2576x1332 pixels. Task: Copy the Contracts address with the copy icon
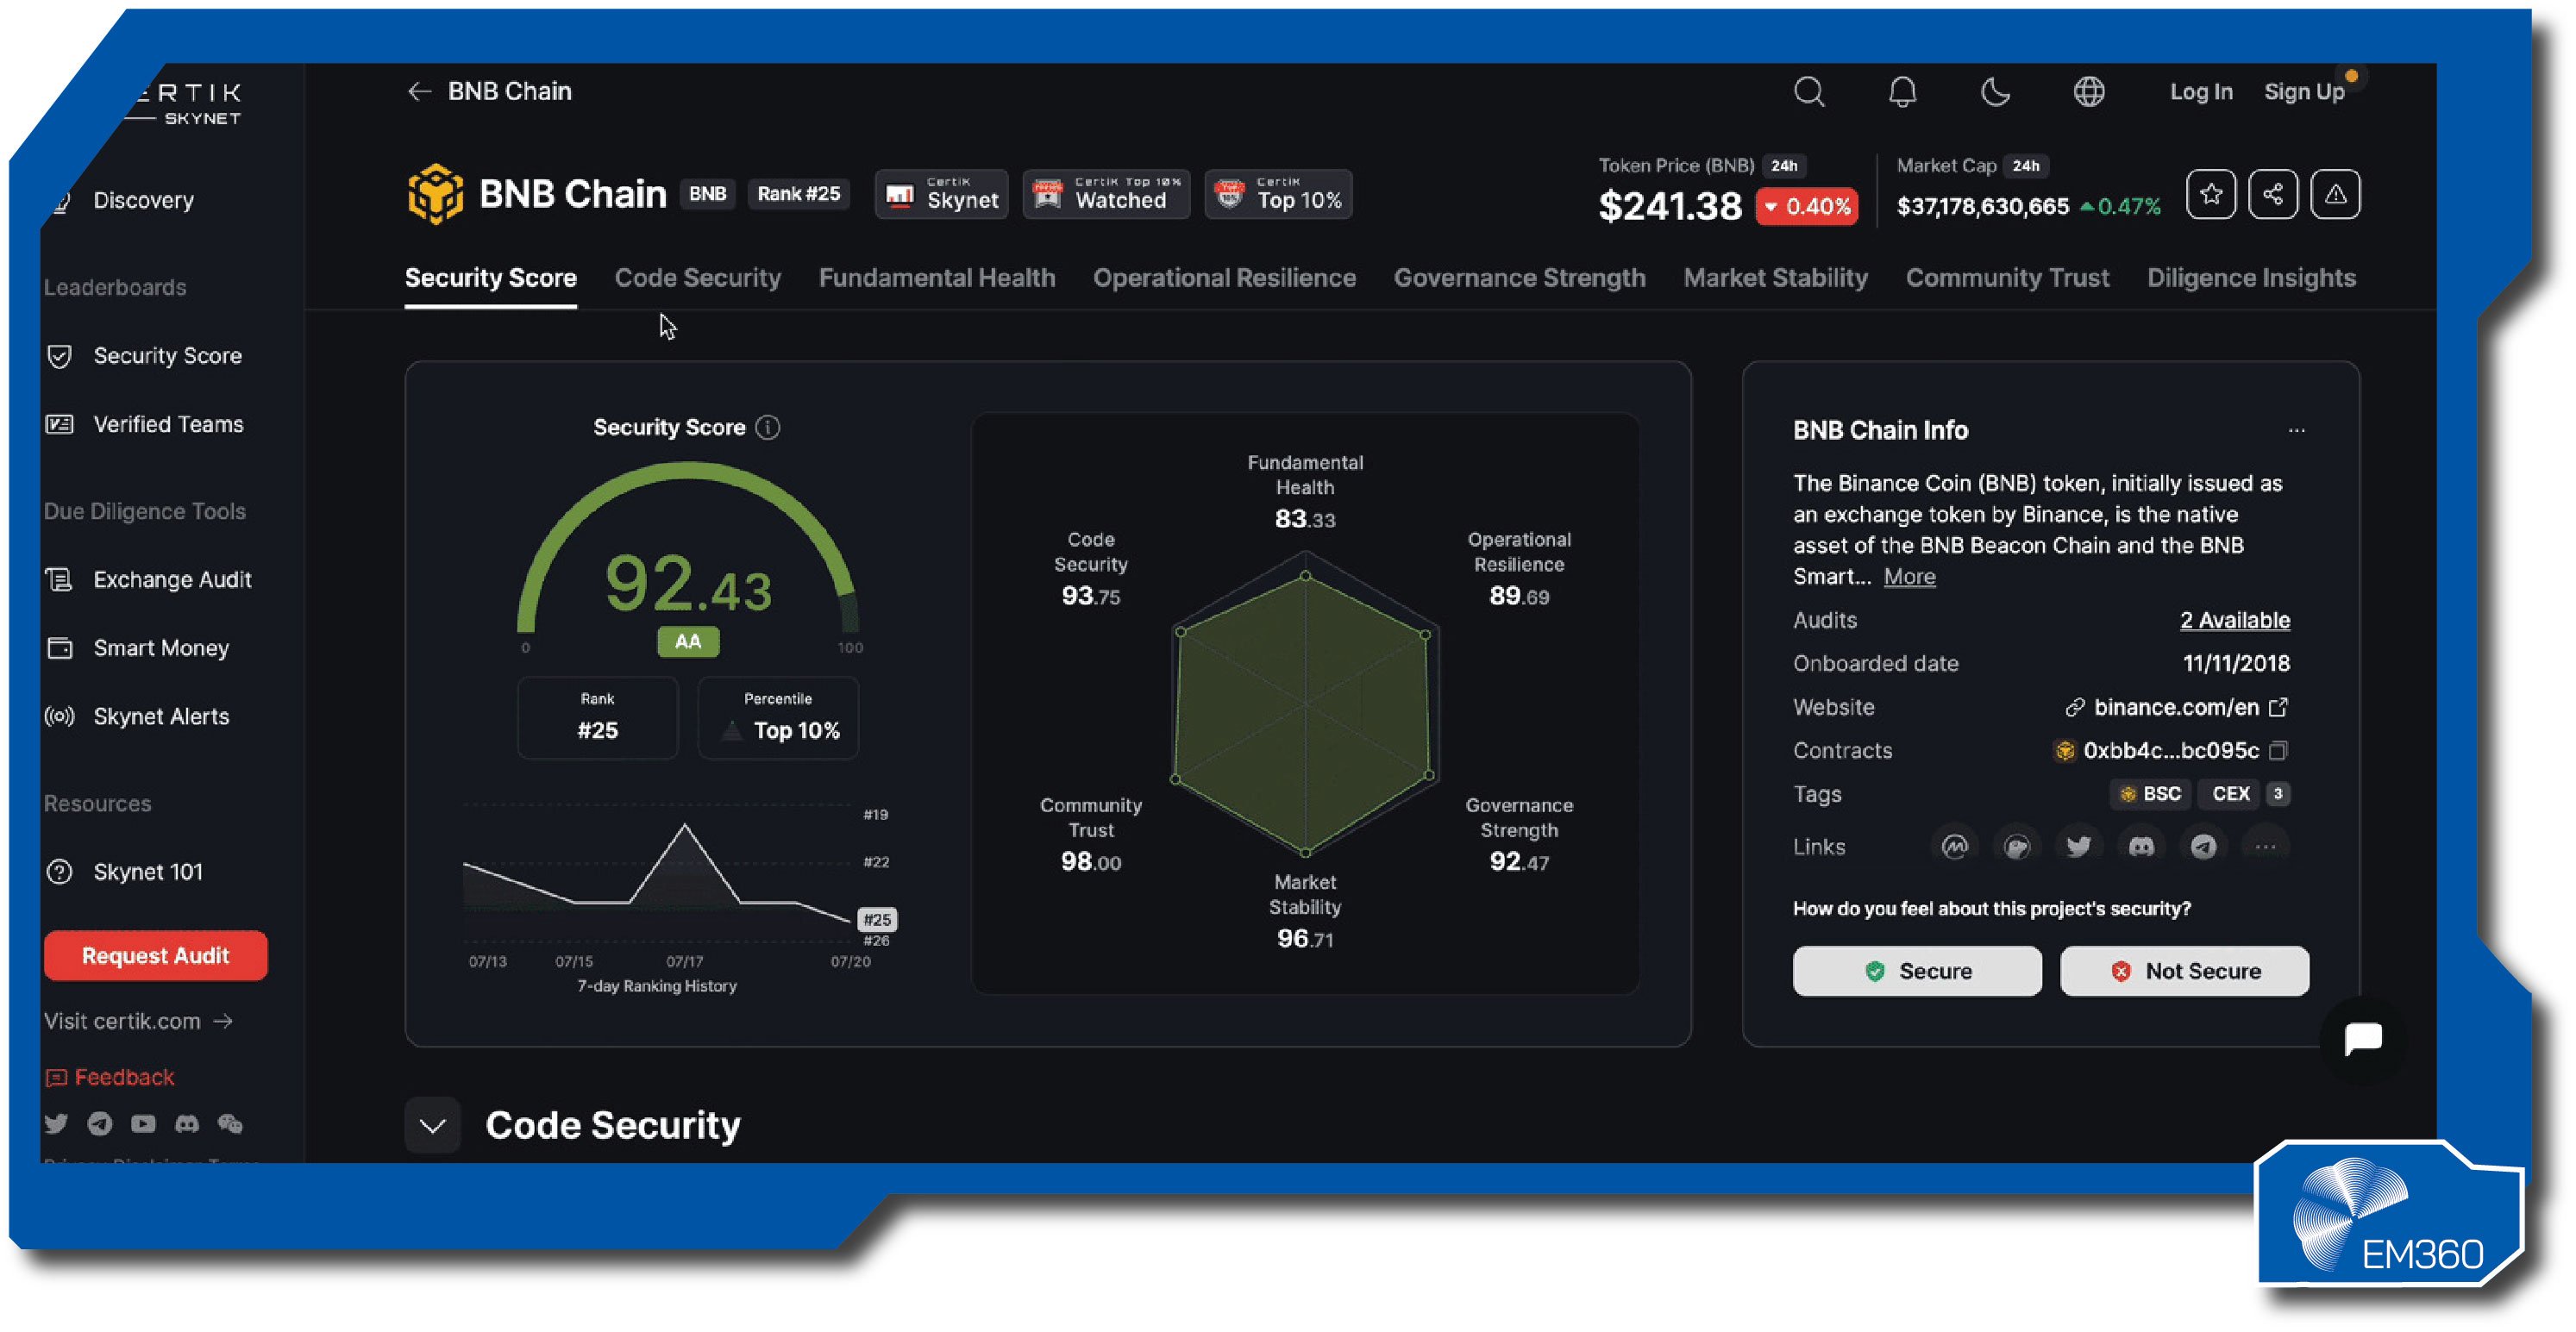tap(2275, 750)
